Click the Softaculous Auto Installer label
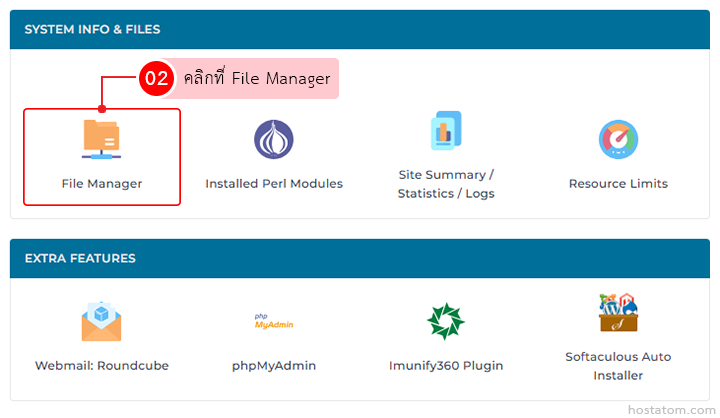This screenshot has width=720, height=418. click(618, 366)
